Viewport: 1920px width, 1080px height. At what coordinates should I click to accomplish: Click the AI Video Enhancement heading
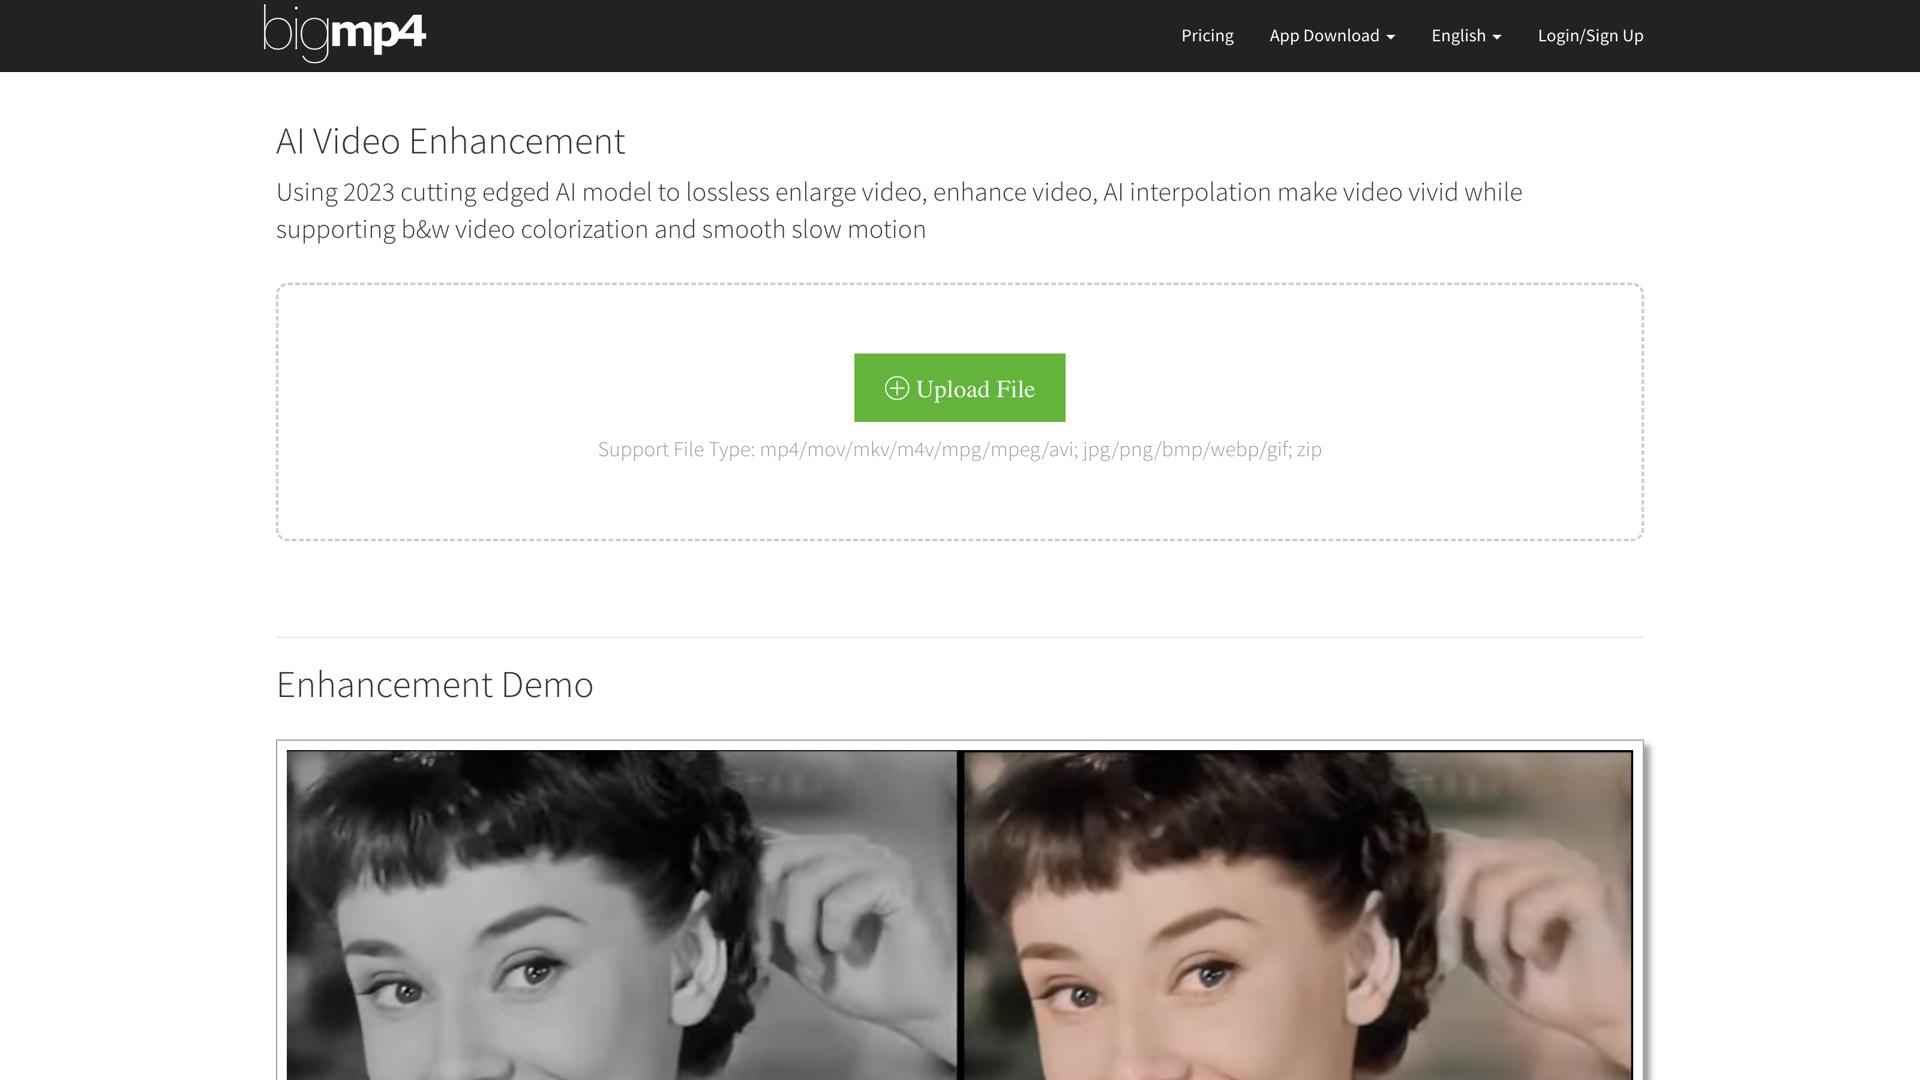click(450, 141)
